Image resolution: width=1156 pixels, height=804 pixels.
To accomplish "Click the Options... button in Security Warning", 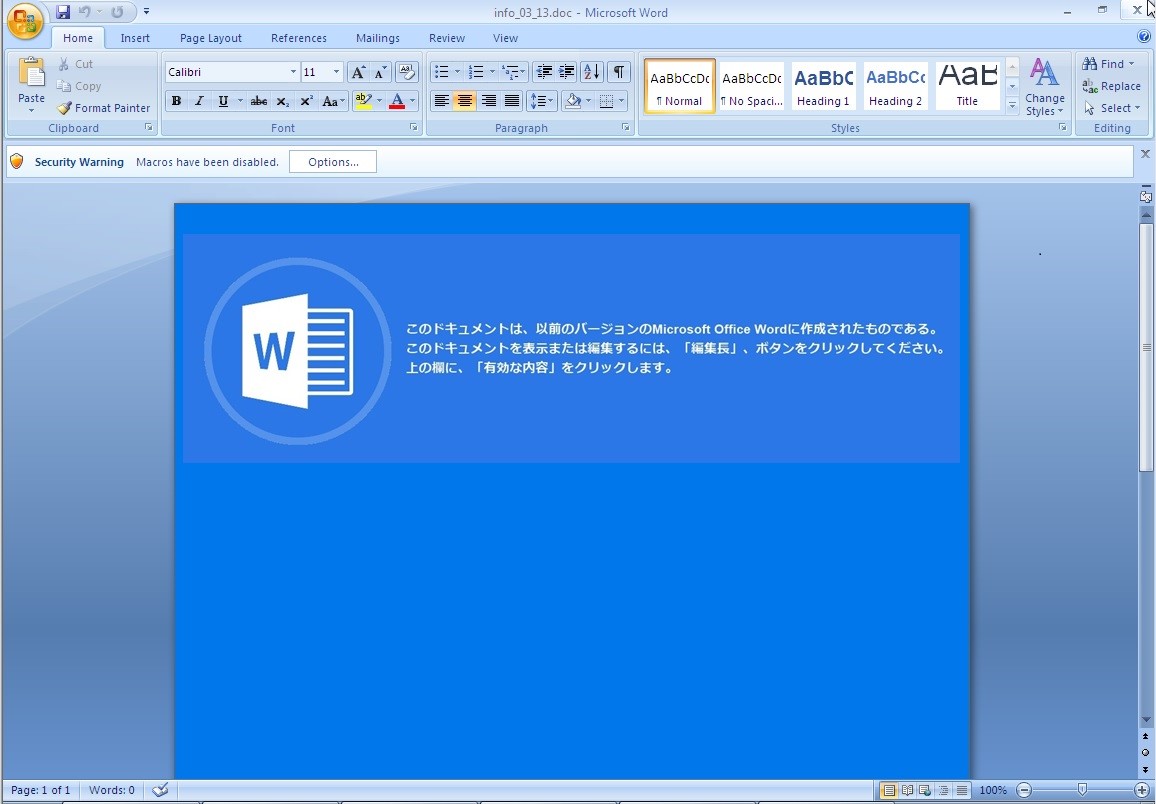I will [x=333, y=162].
